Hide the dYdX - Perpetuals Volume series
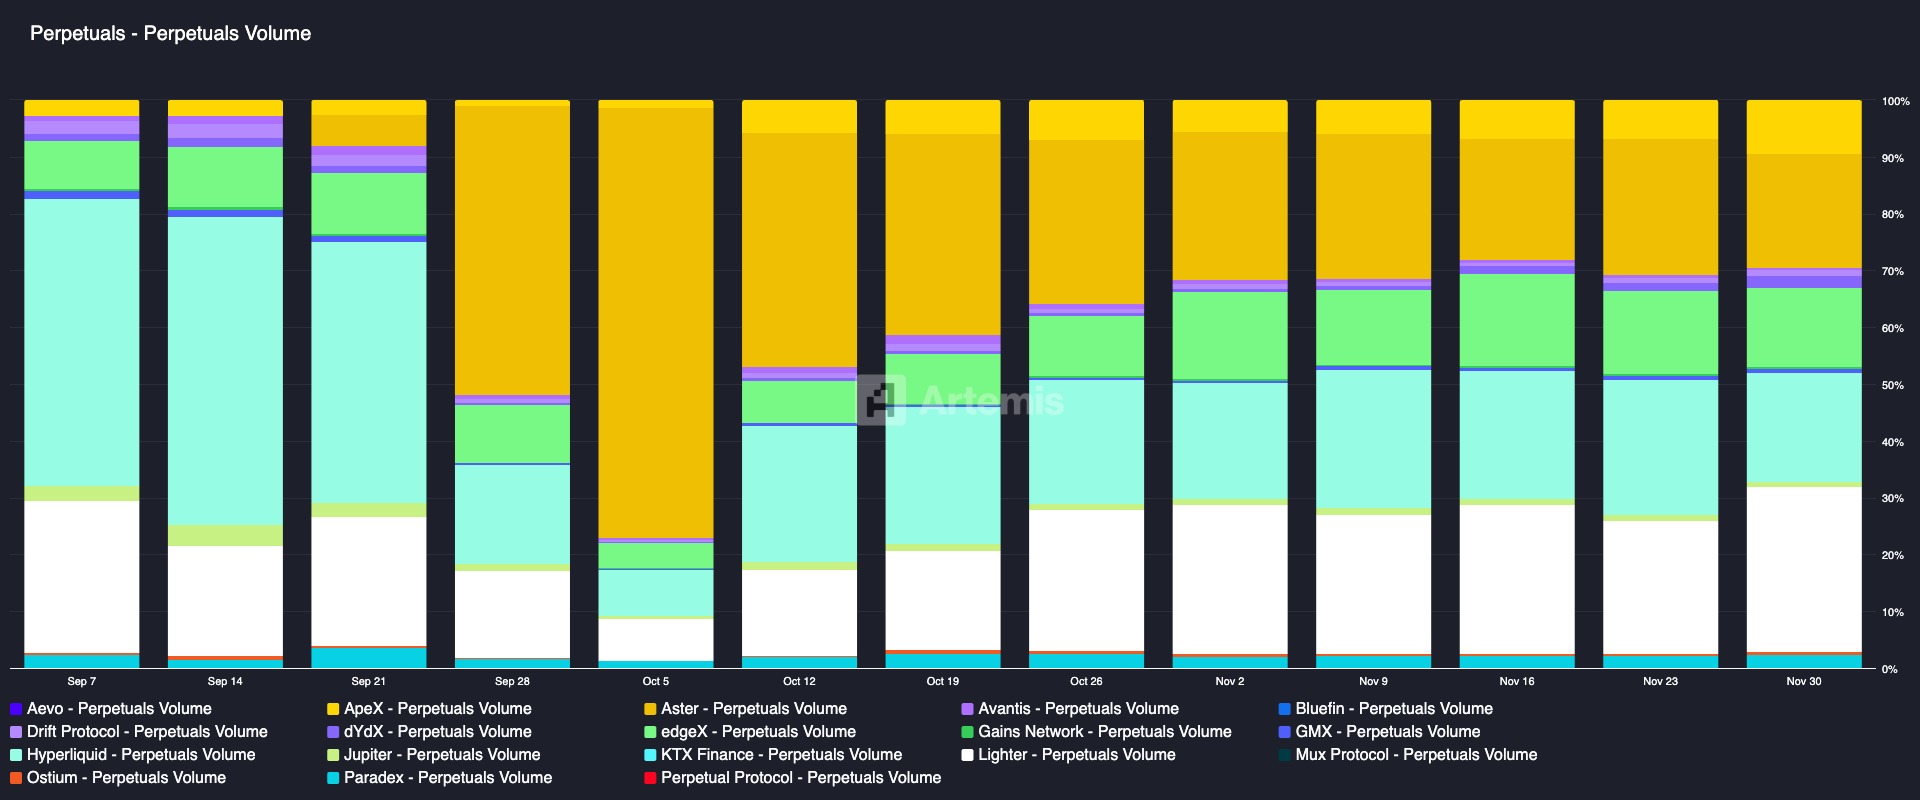The width and height of the screenshot is (1920, 800). tap(437, 732)
